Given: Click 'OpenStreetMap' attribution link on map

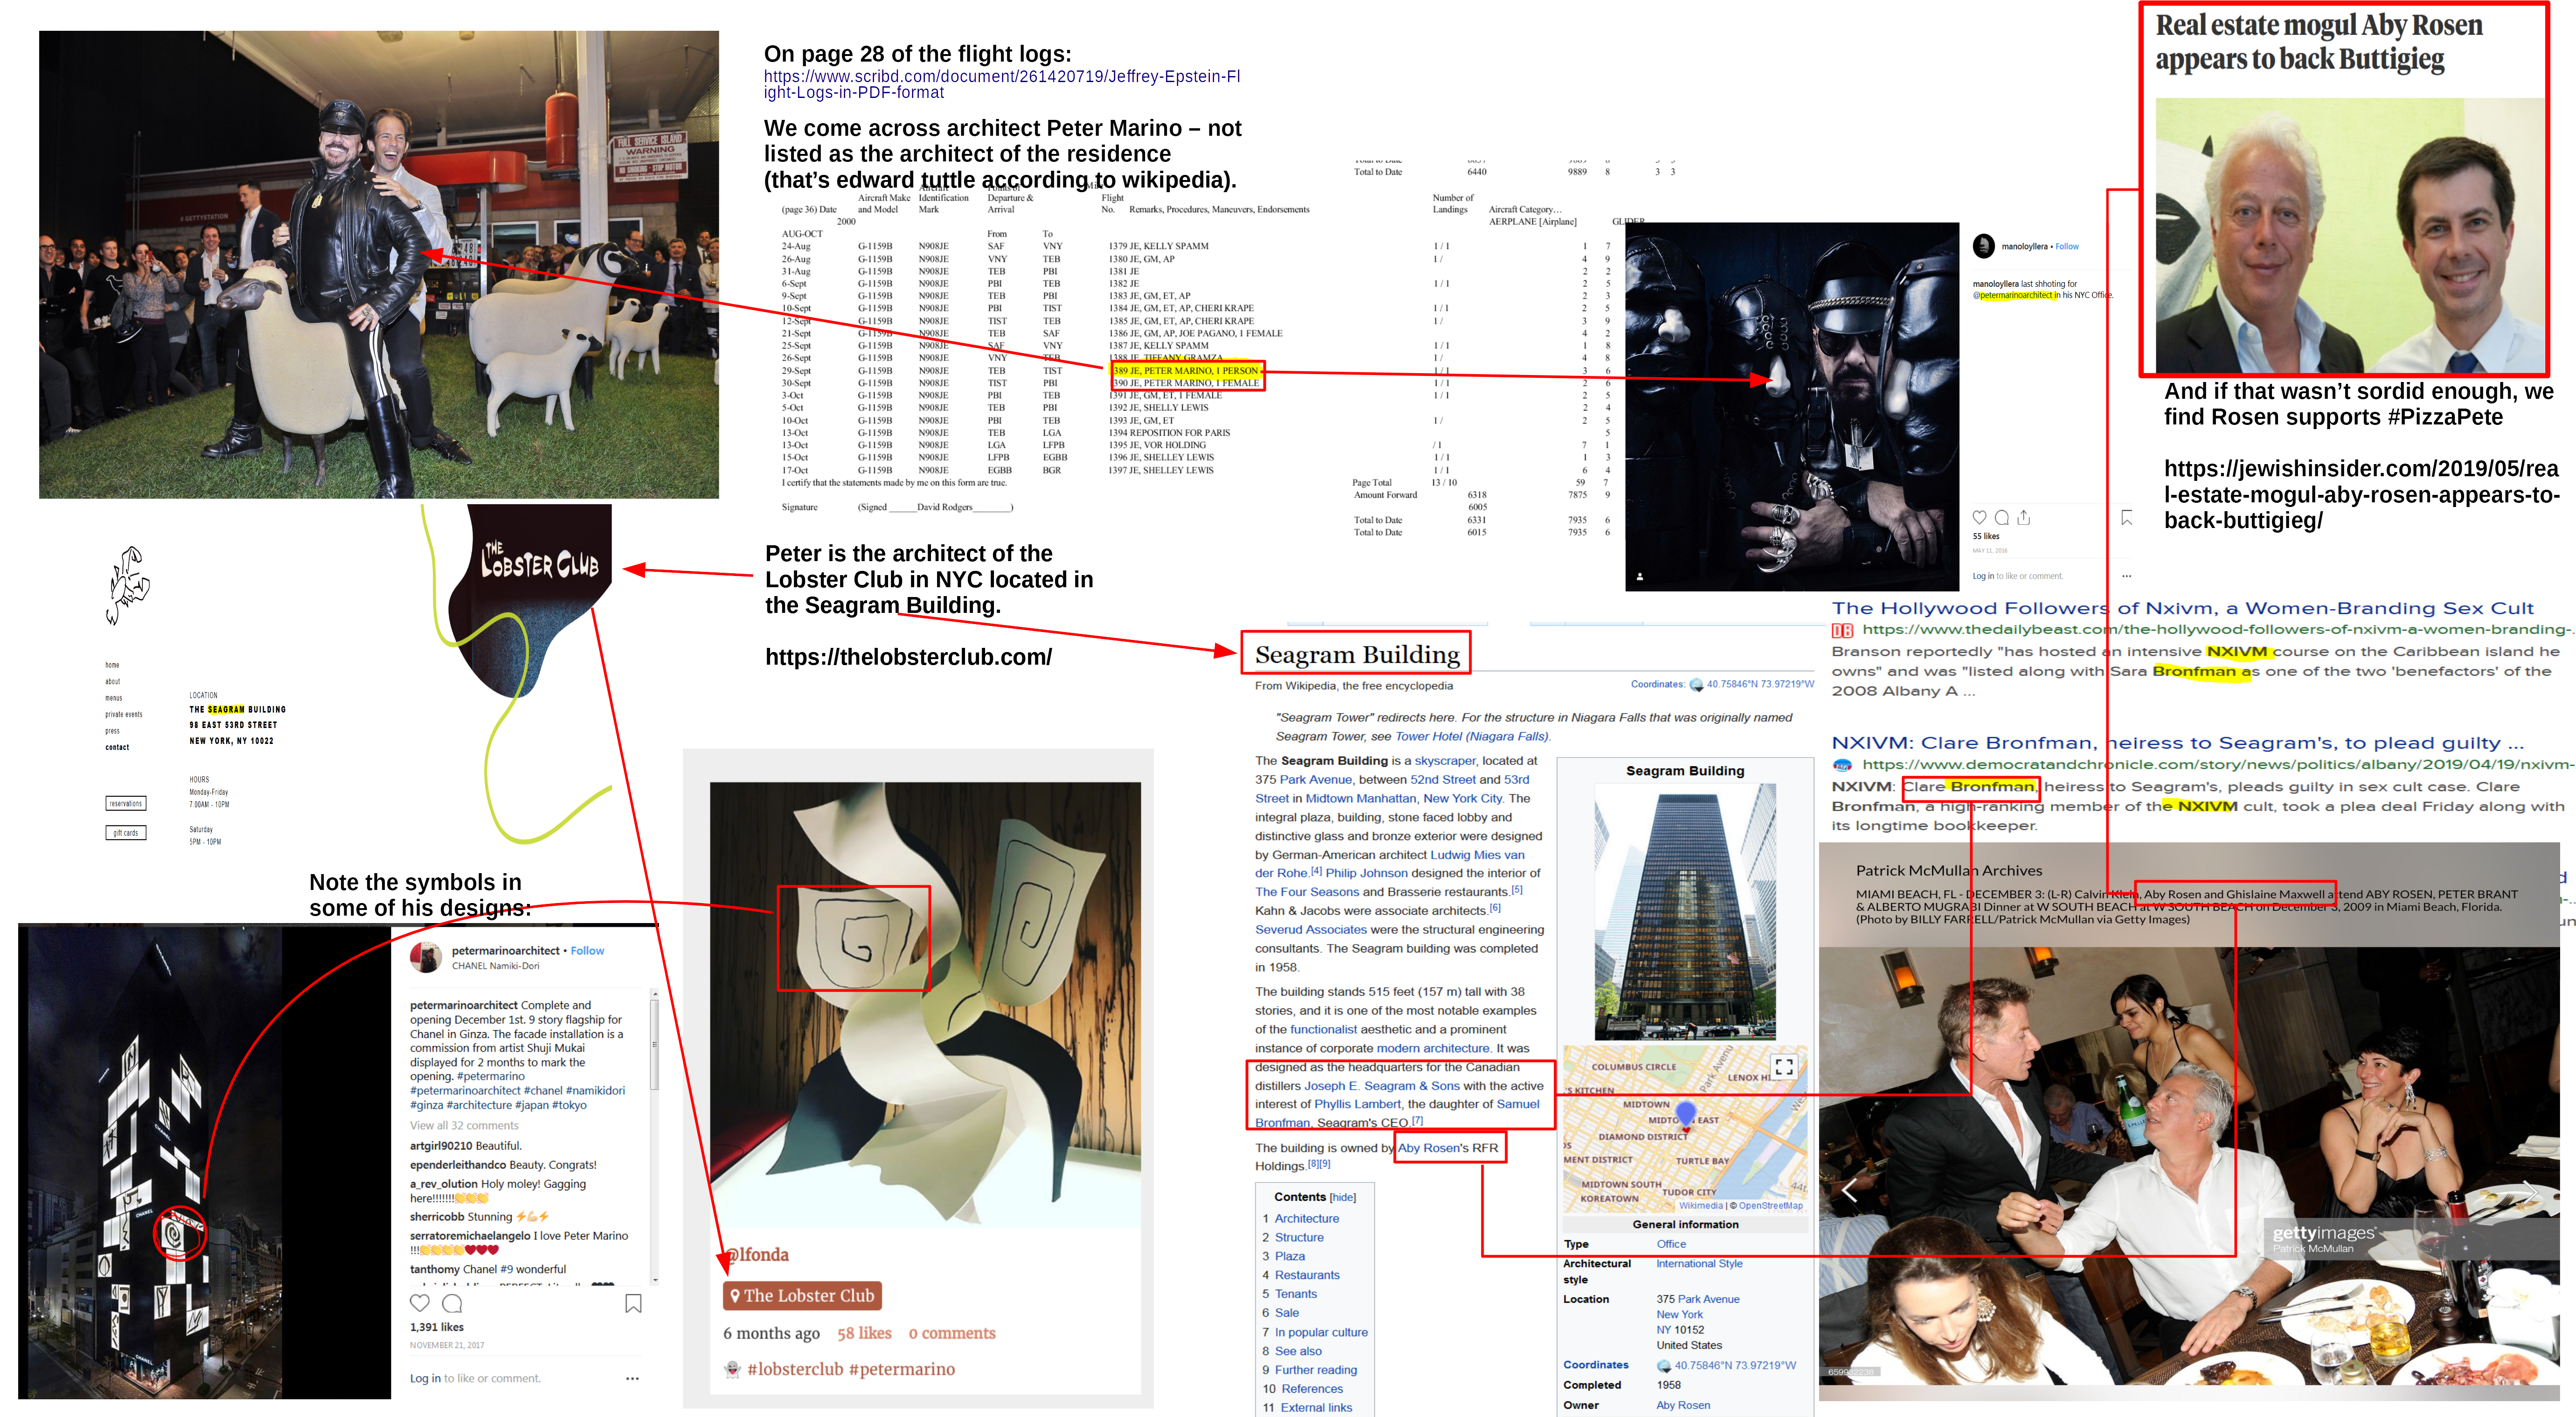Looking at the screenshot, I should [1771, 1206].
